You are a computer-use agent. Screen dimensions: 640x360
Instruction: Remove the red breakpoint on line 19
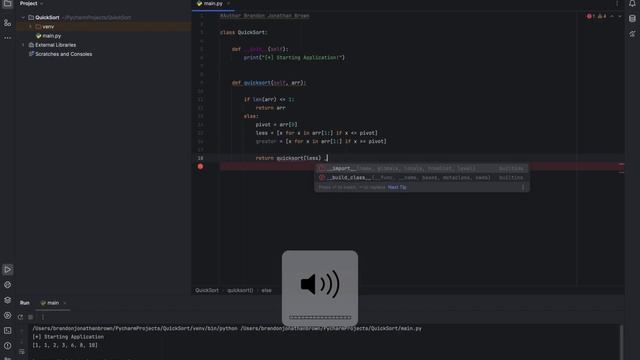(x=200, y=167)
